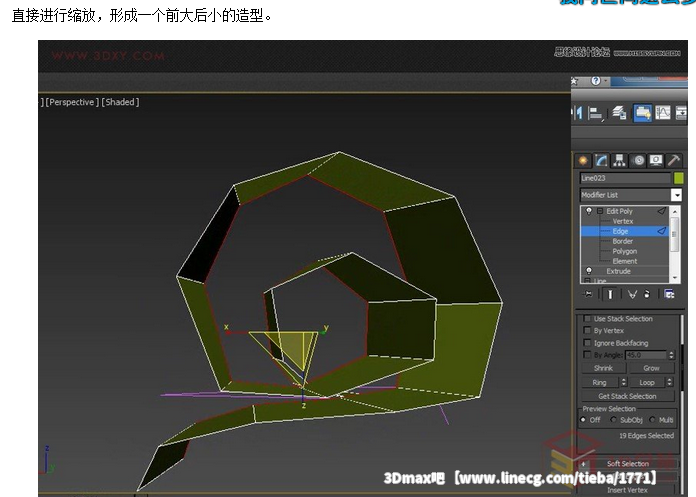Viewport: 696px width, 497px height.
Task: Click Make Unique icon
Action: 632,294
